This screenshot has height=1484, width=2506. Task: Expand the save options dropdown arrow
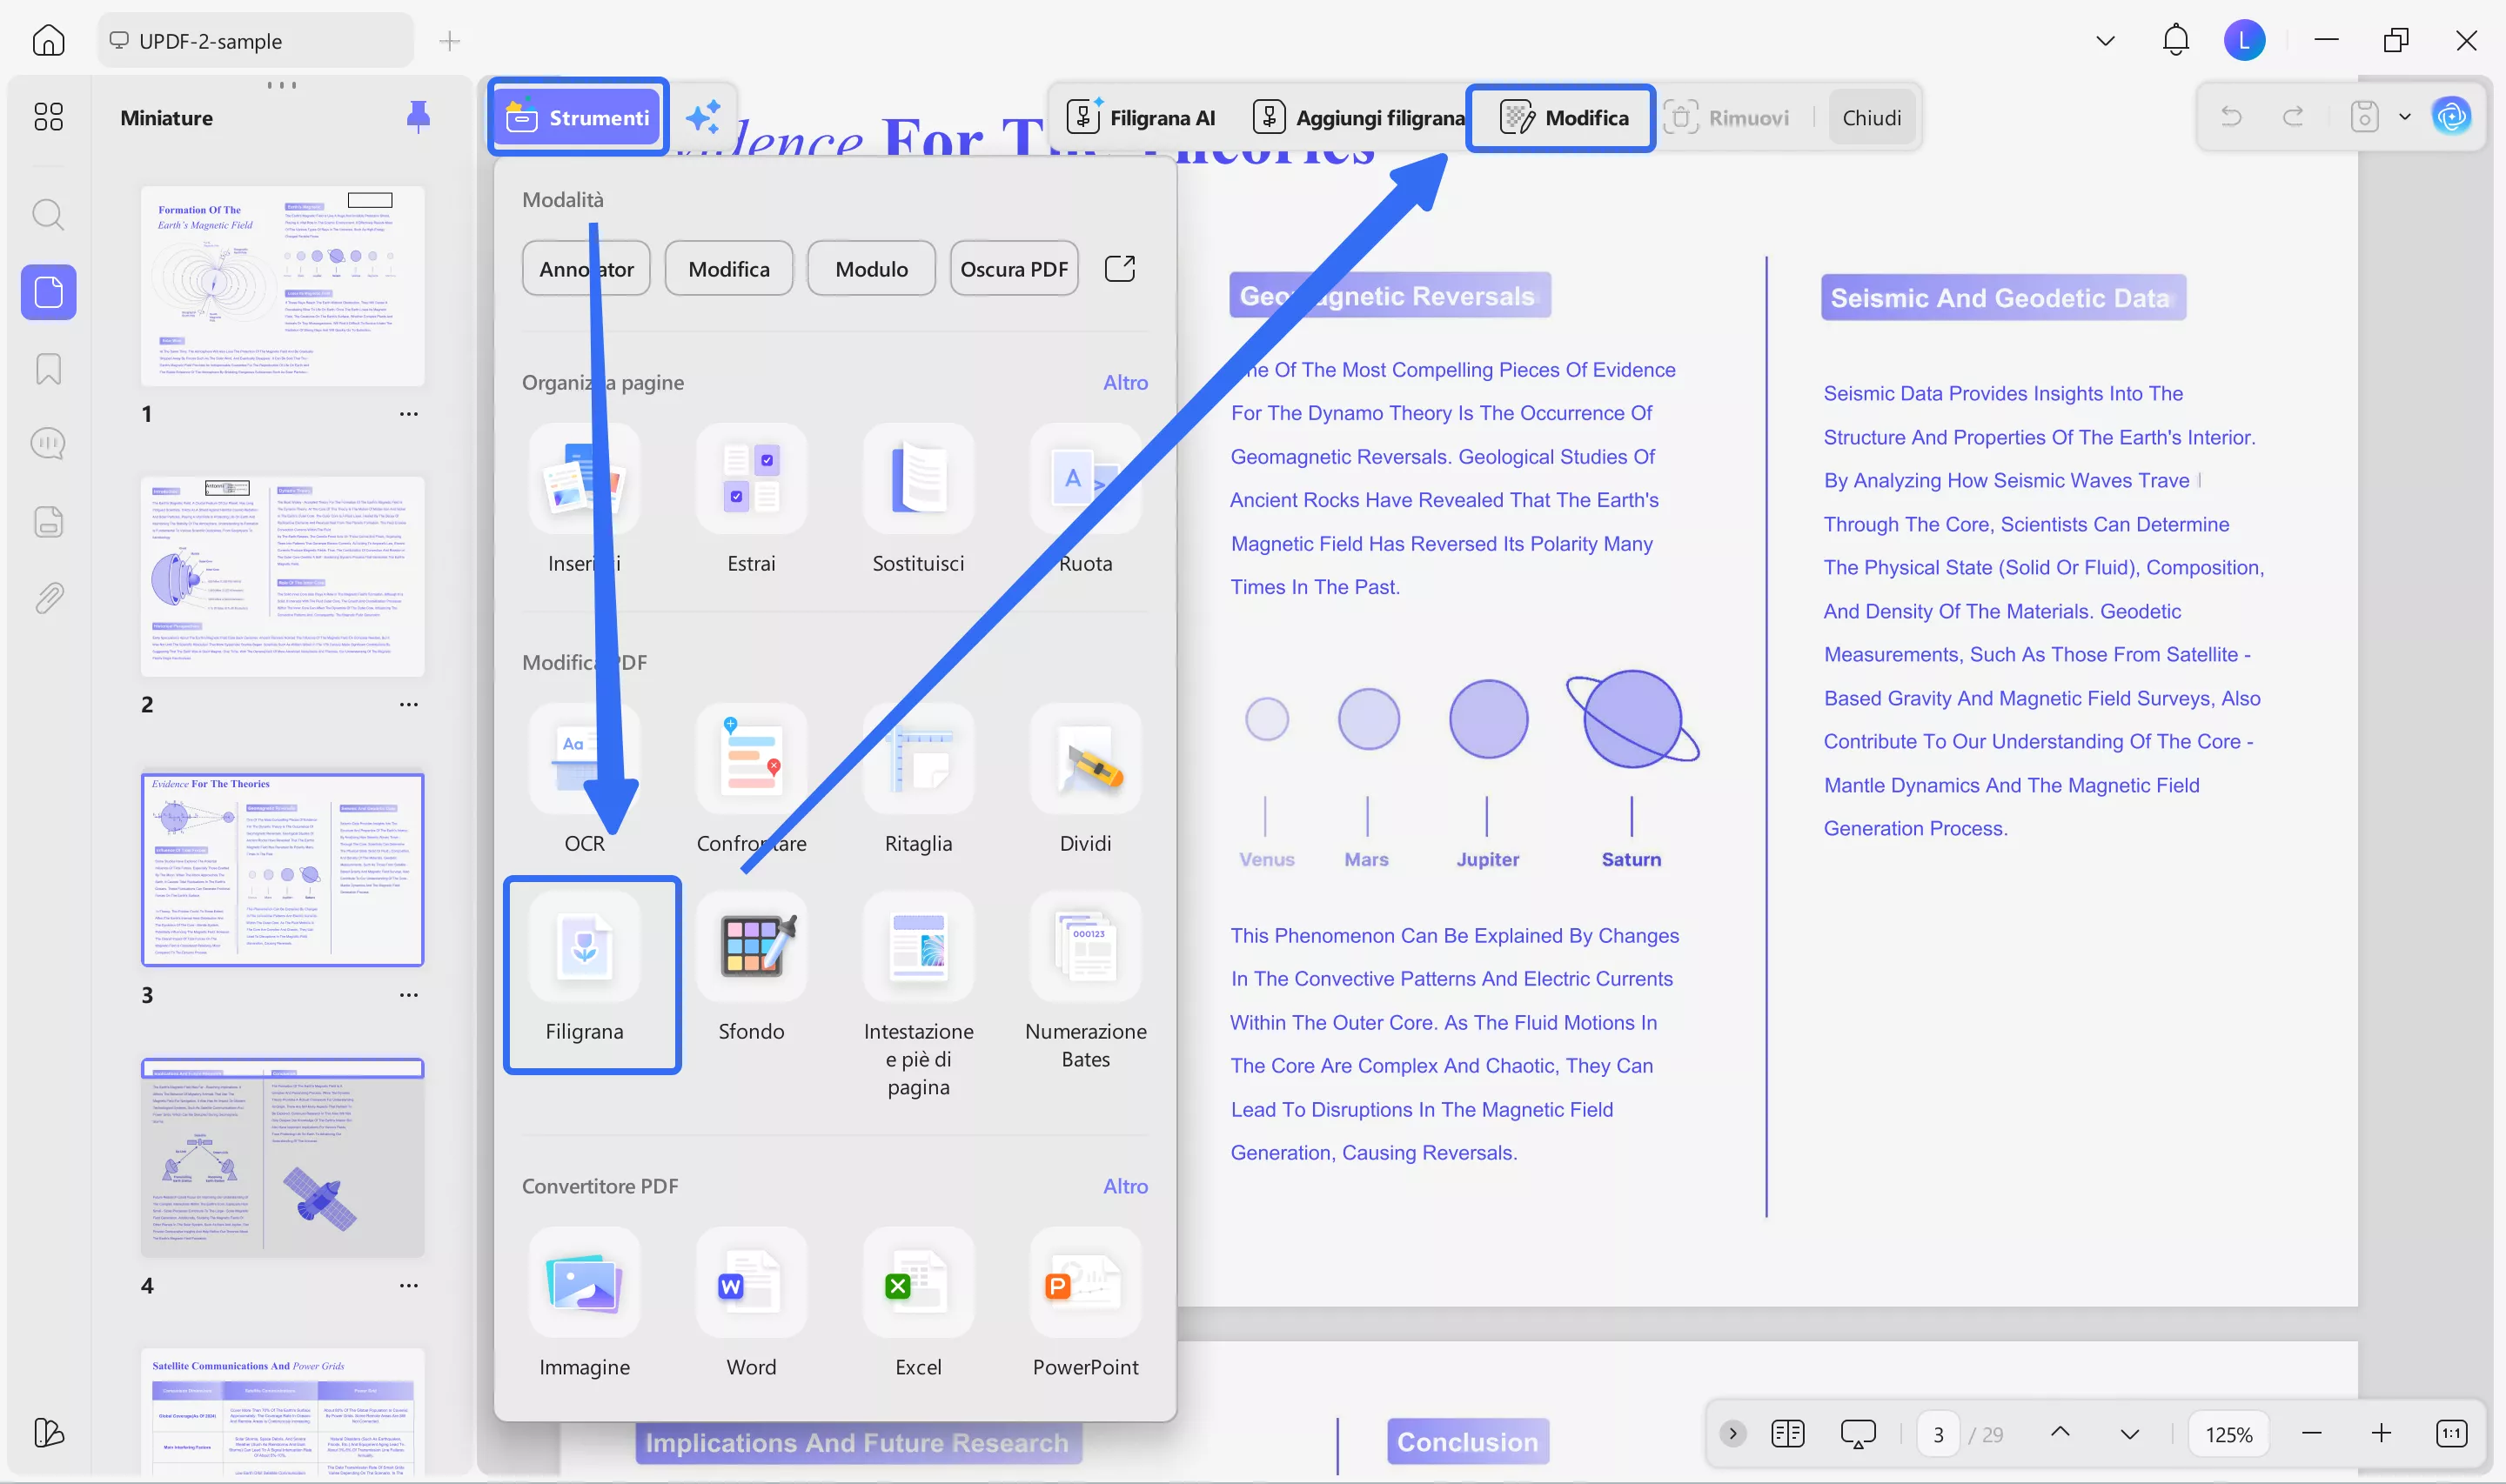2405,117
